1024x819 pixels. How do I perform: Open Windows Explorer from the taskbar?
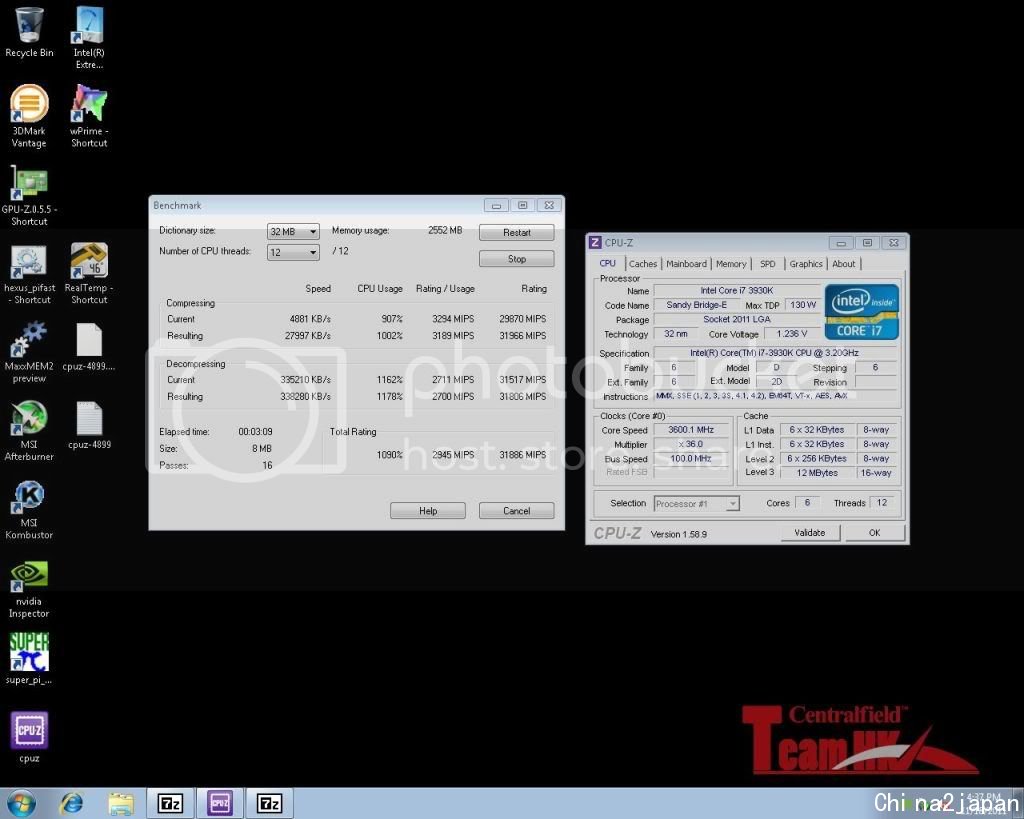(121, 803)
